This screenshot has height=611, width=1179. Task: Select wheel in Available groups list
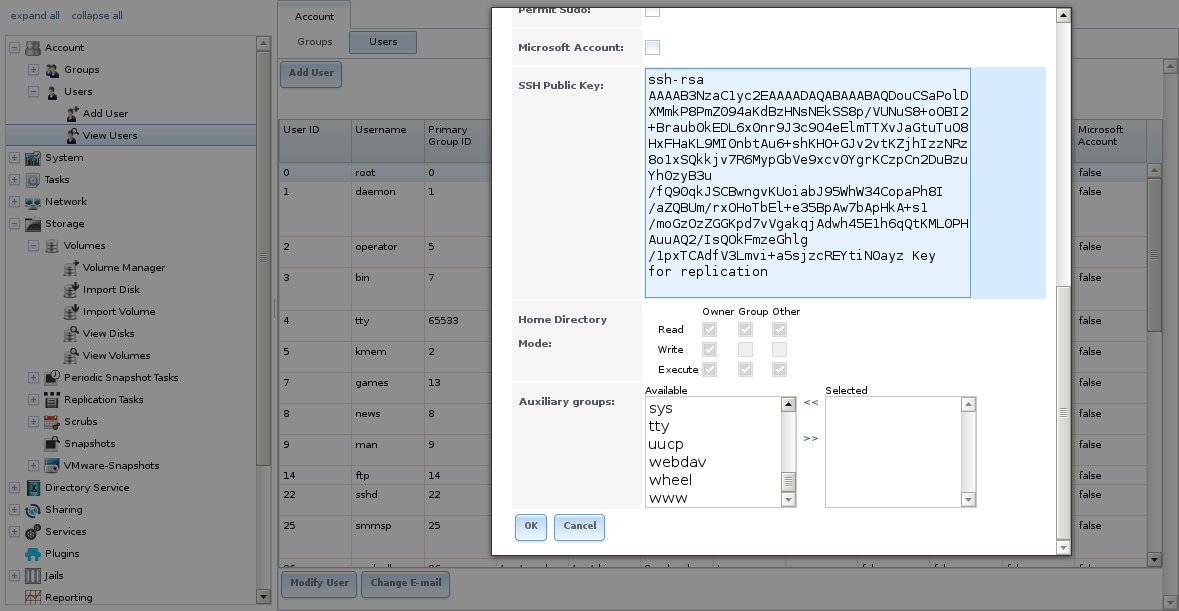[x=670, y=480]
